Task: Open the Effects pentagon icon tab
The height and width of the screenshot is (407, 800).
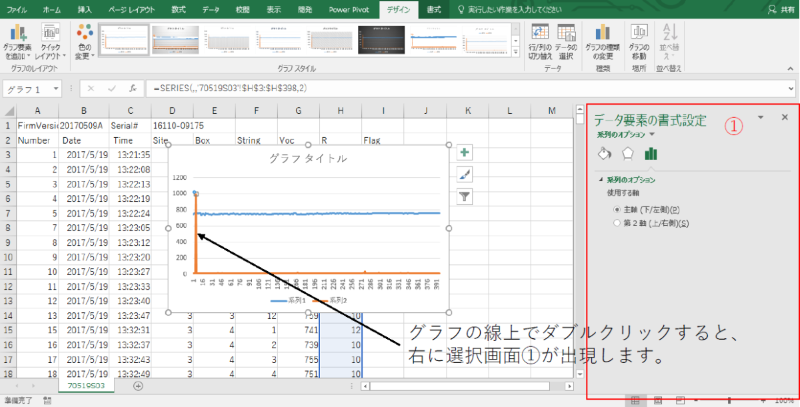Action: pyautogui.click(x=628, y=153)
